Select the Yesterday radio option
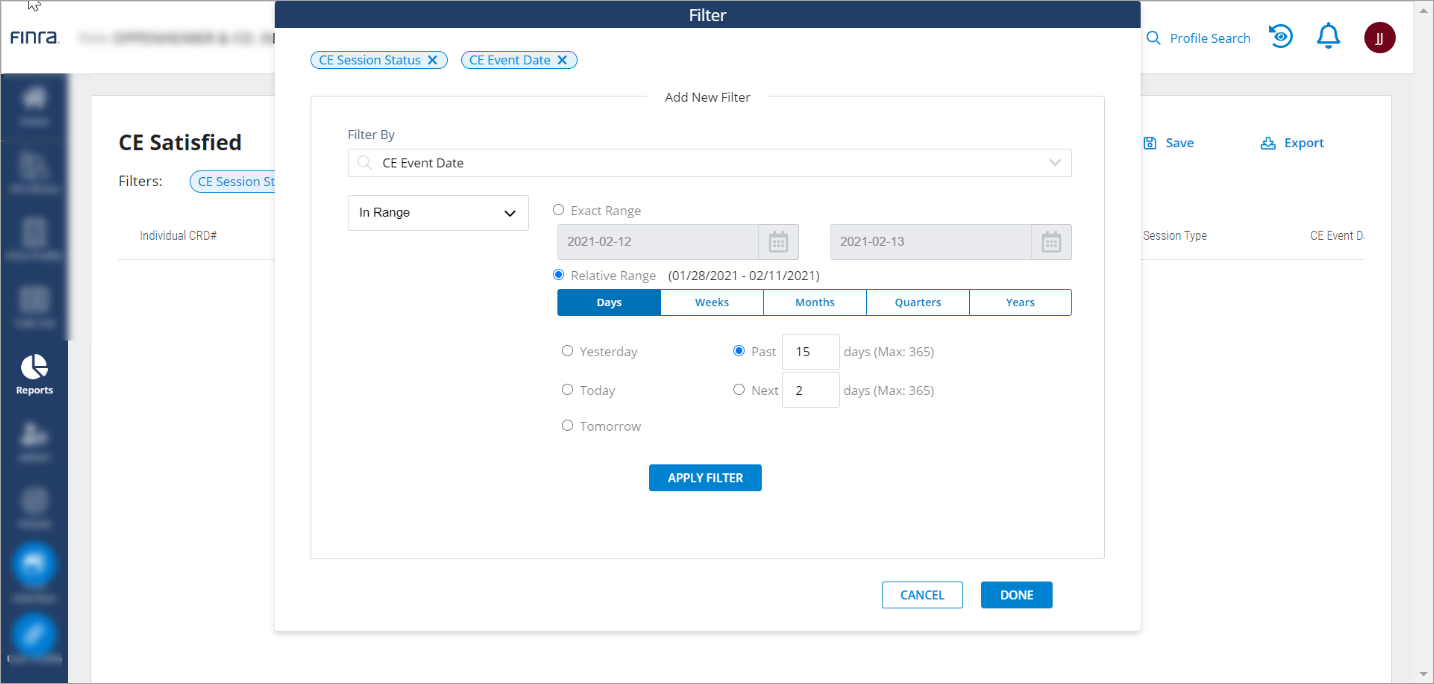 (x=568, y=351)
